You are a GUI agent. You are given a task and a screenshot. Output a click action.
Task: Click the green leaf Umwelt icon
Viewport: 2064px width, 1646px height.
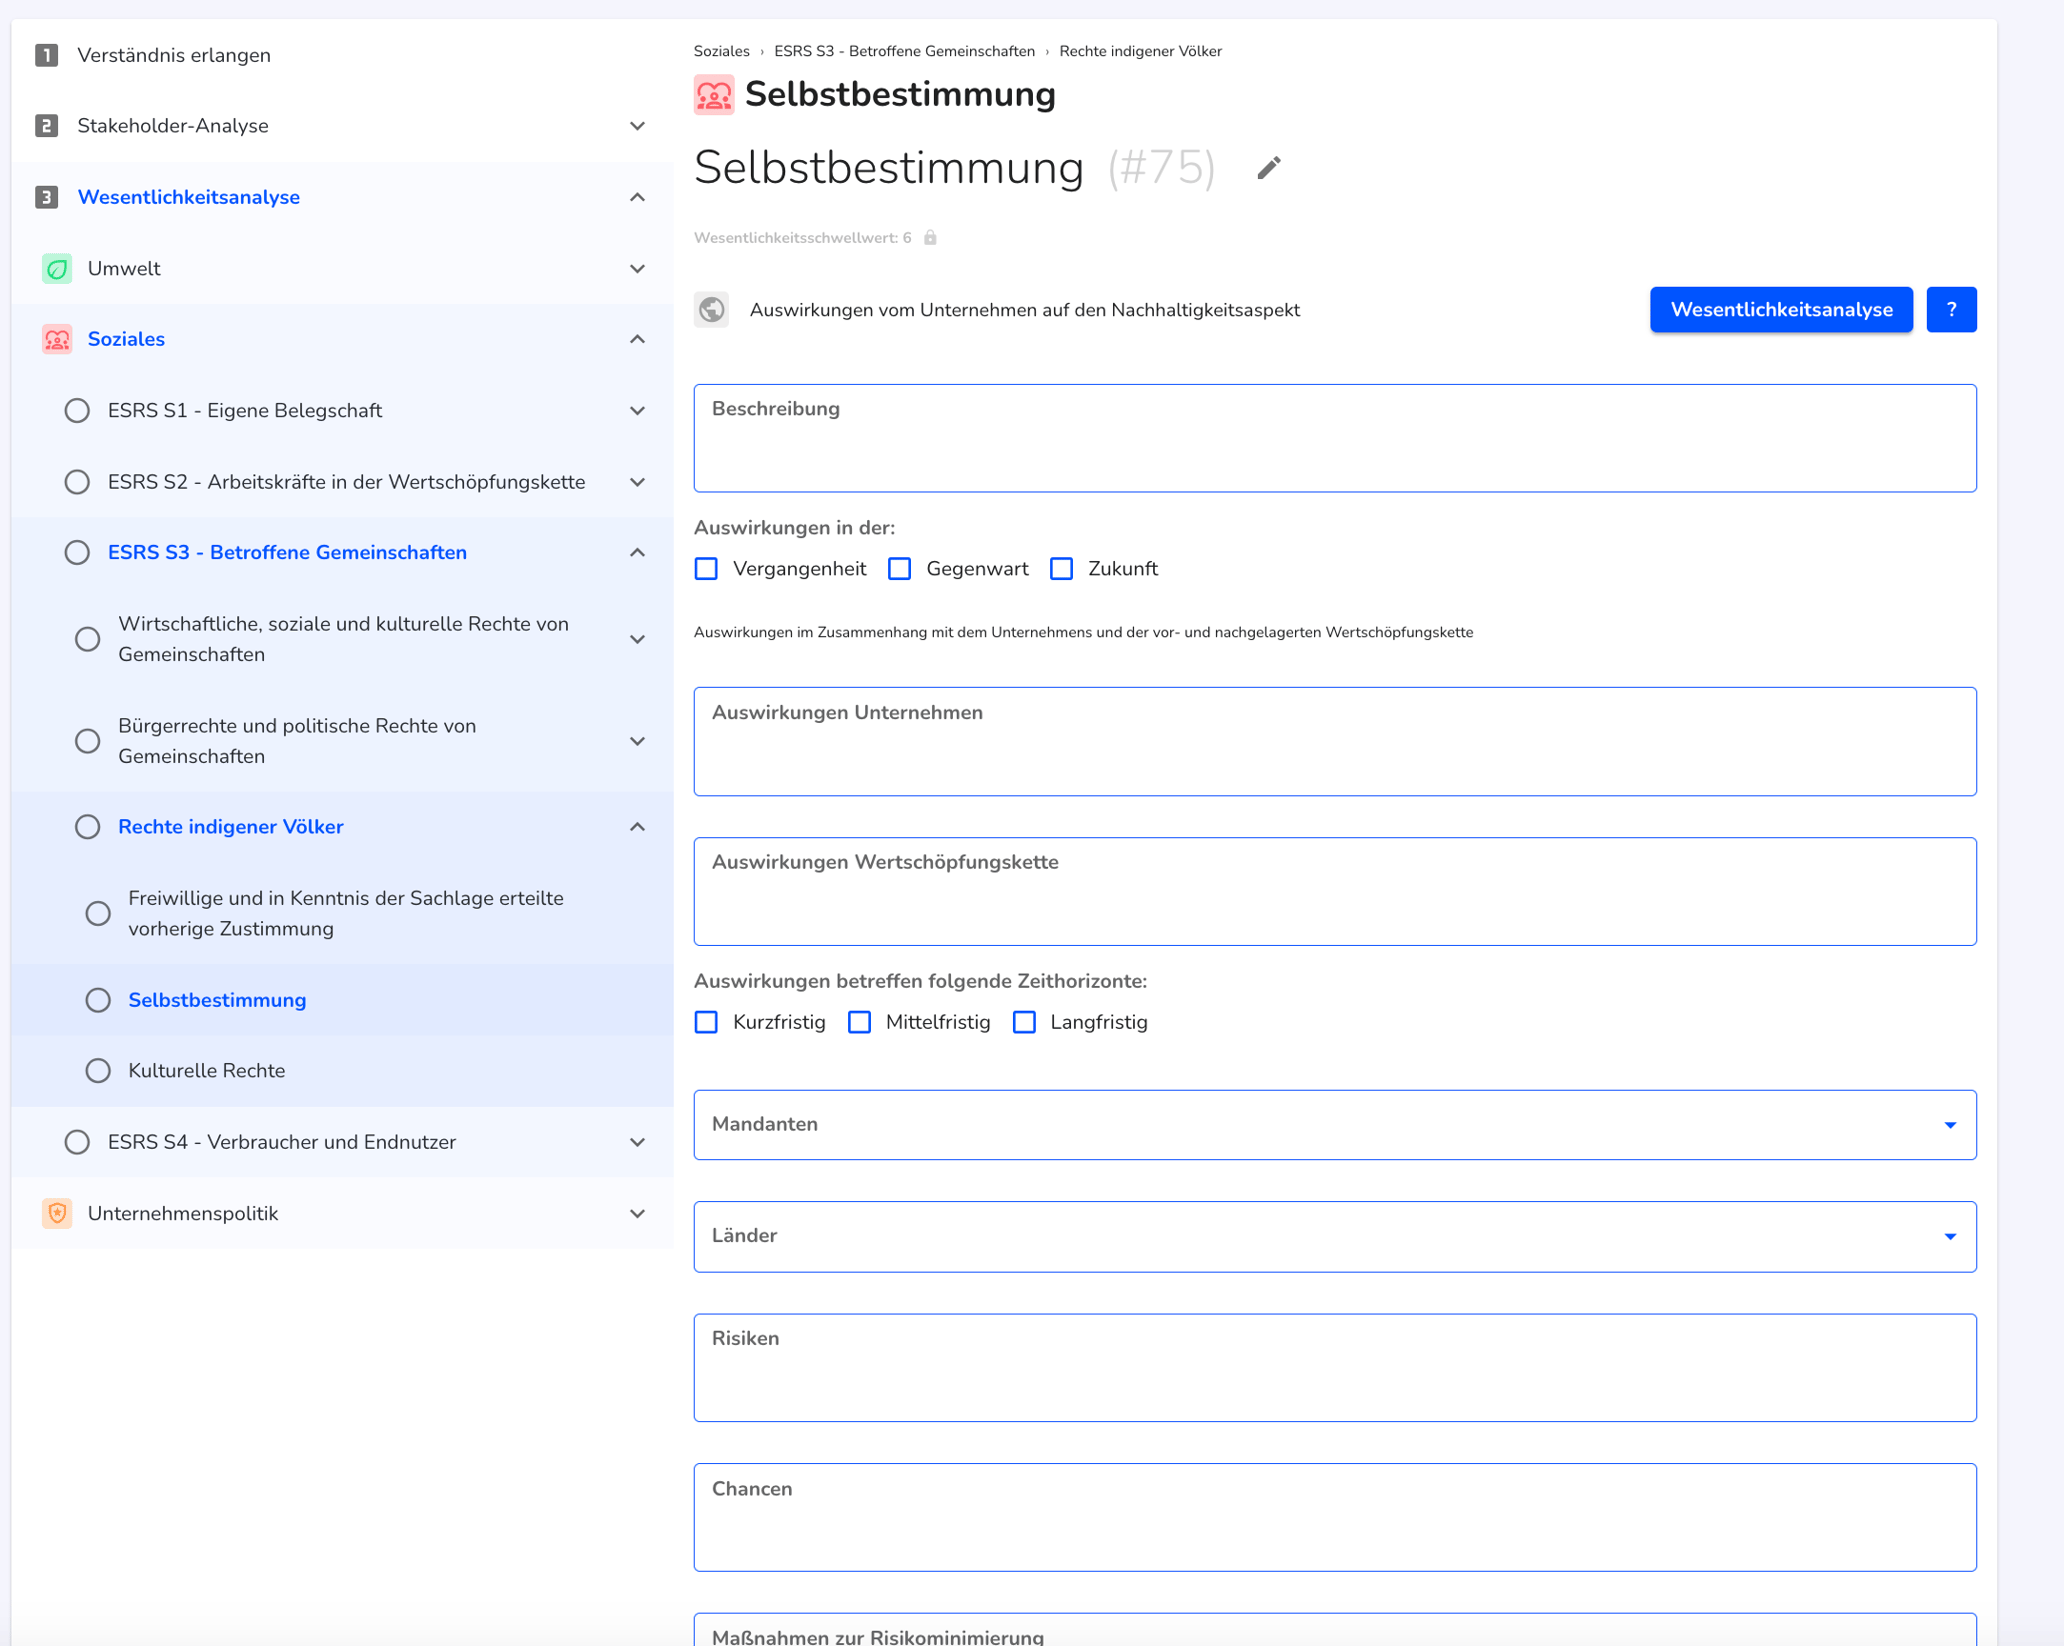pyautogui.click(x=57, y=269)
